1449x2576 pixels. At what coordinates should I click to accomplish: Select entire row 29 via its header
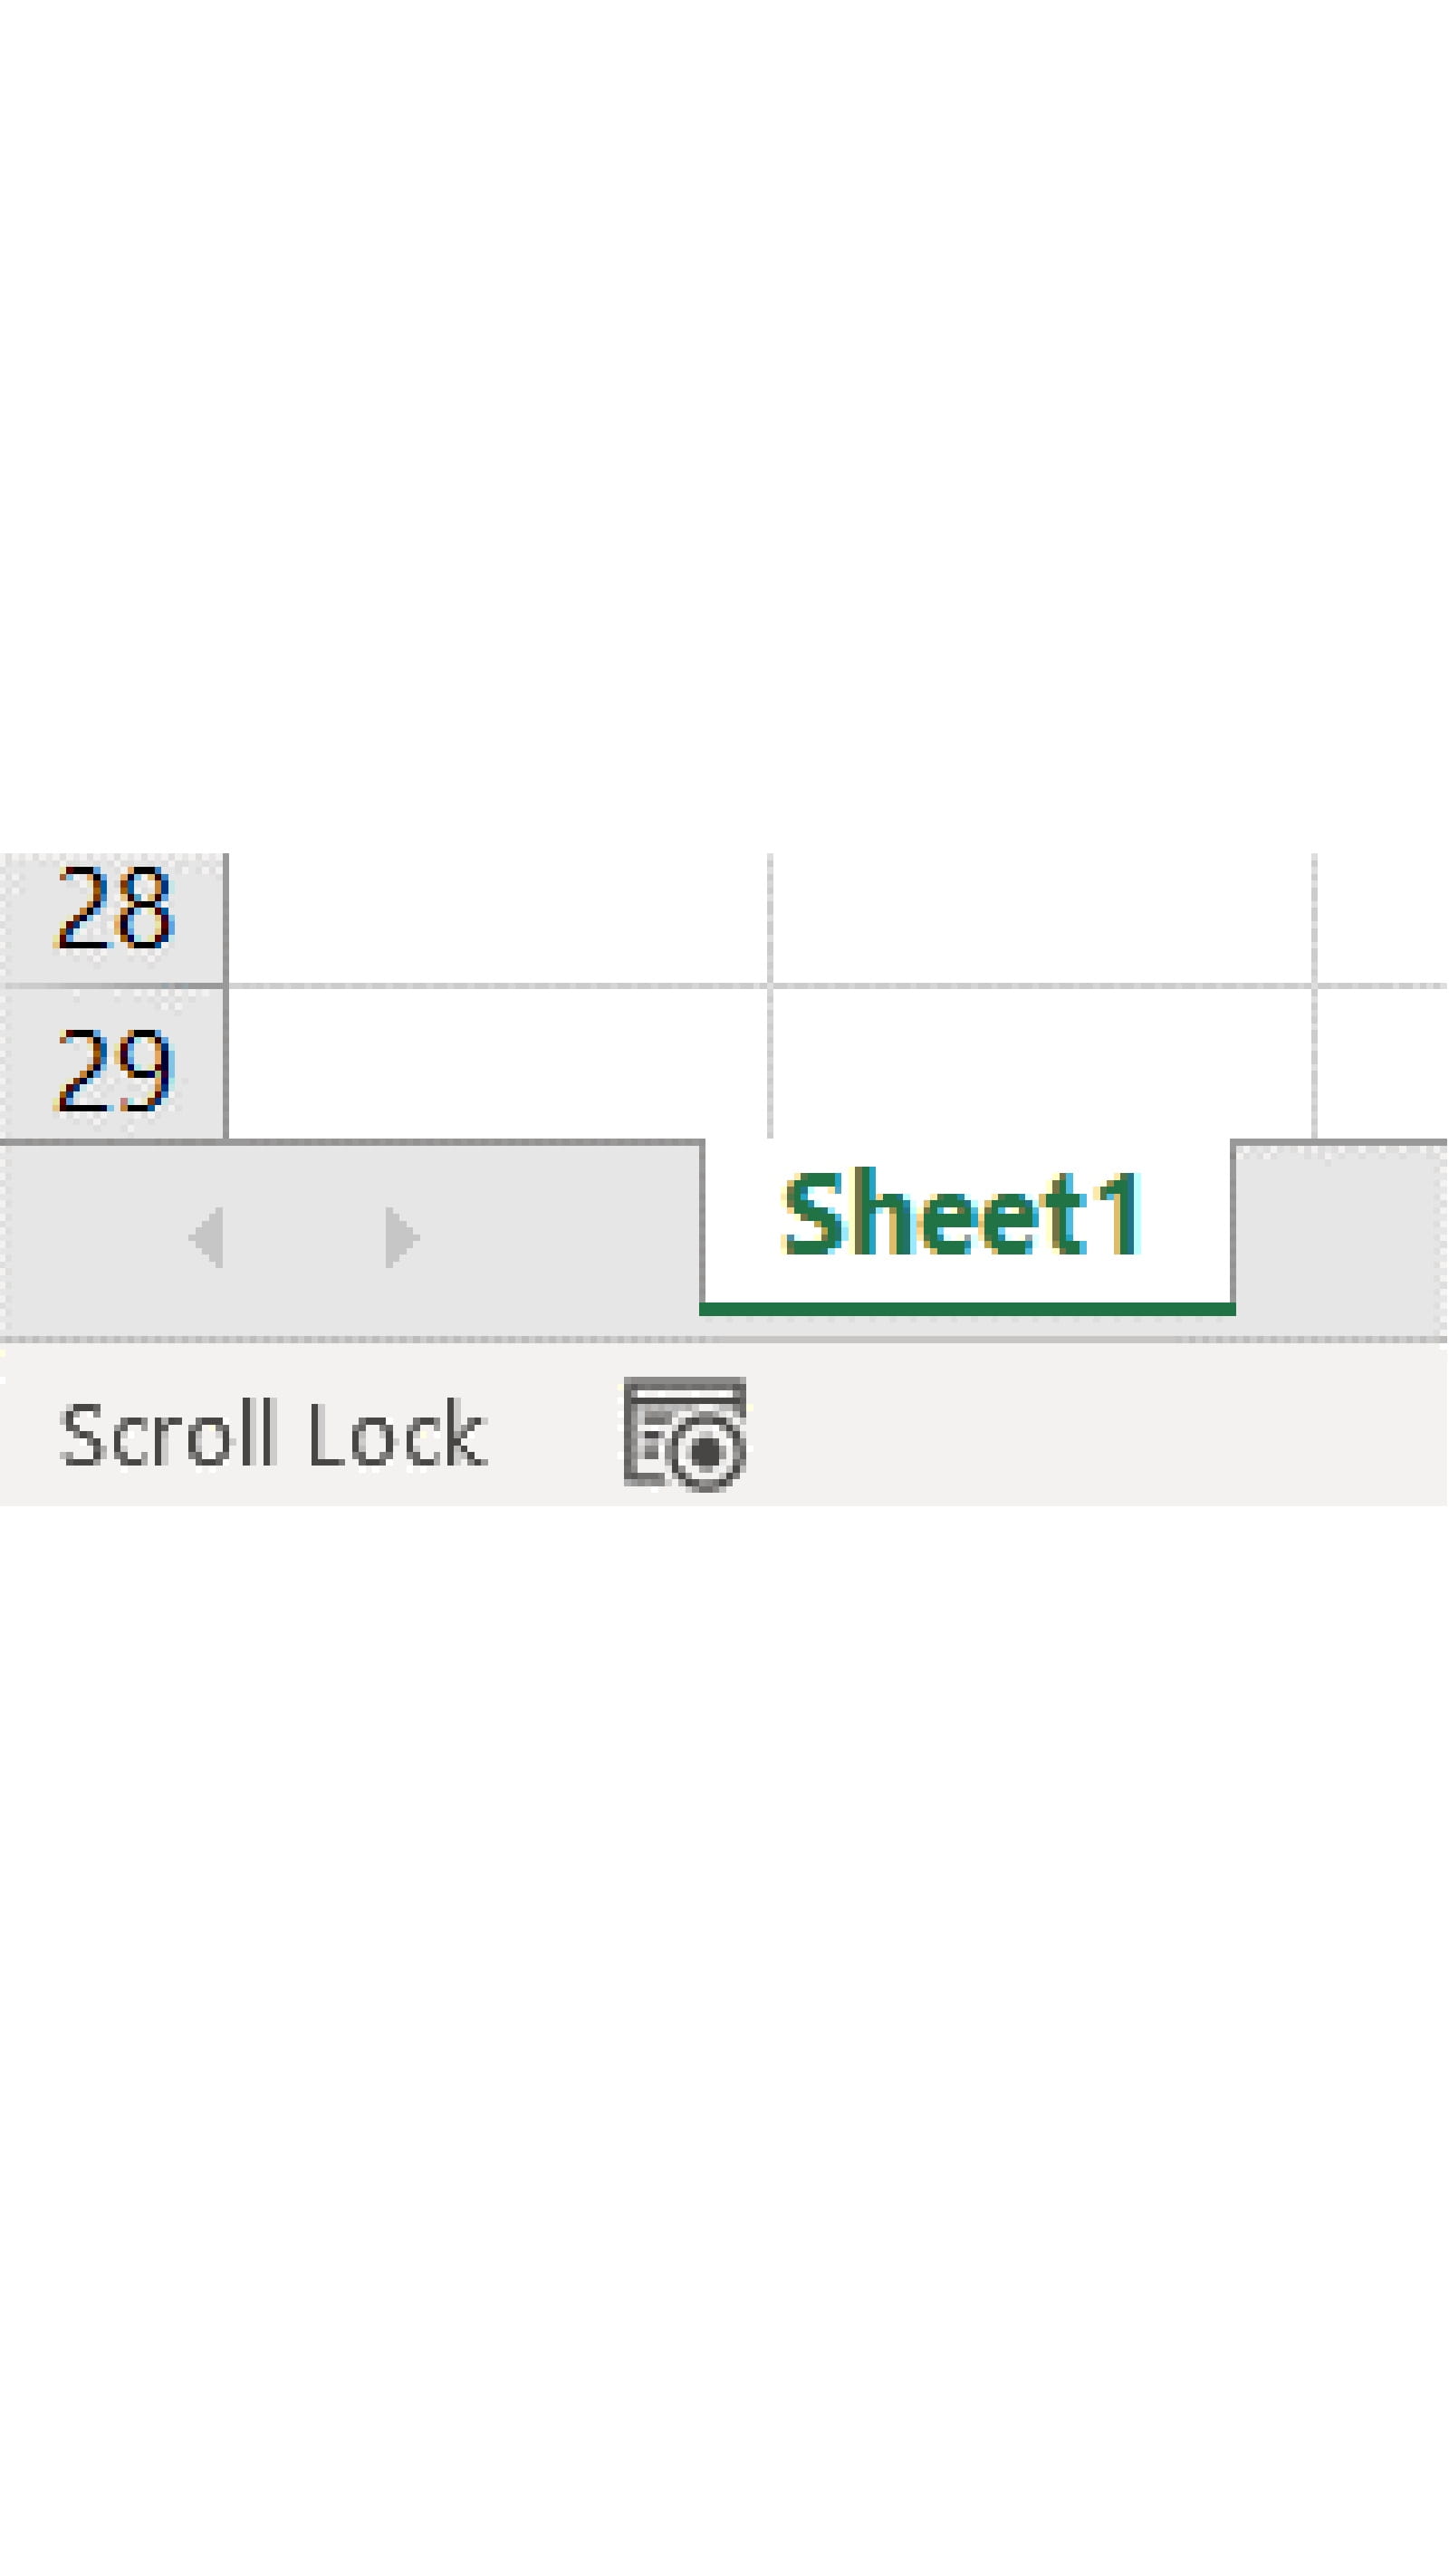[x=112, y=1068]
